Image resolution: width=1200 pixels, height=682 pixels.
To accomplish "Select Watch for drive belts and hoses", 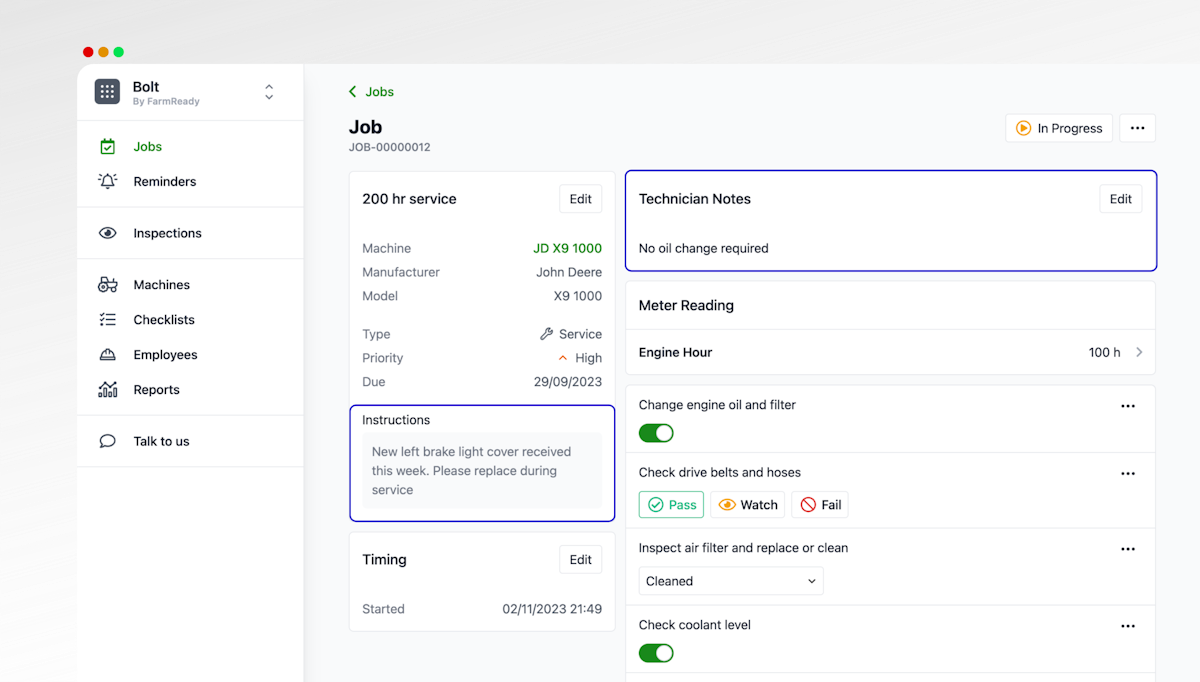I will point(748,505).
